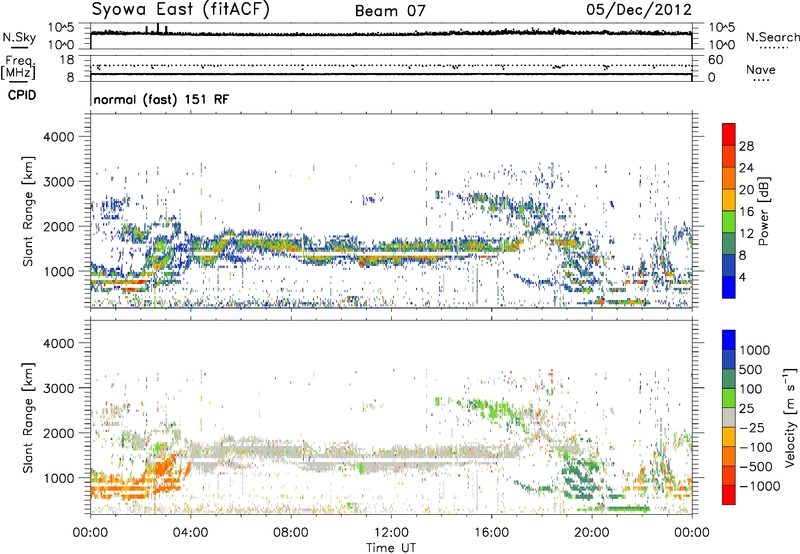The width and height of the screenshot is (800, 554).
Task: Click the gray segment of the velocity colorbar
Action: point(729,417)
